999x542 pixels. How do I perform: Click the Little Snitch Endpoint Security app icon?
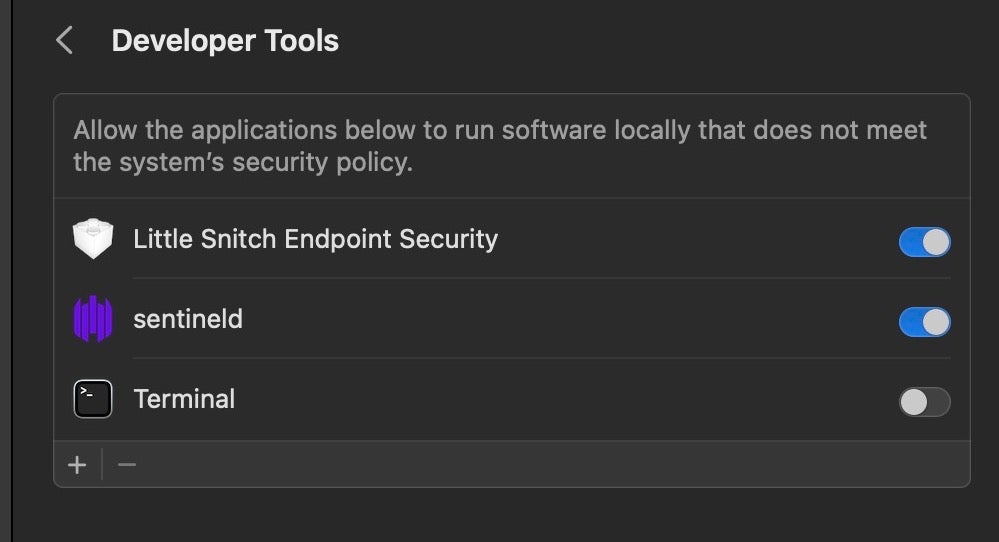(93, 239)
